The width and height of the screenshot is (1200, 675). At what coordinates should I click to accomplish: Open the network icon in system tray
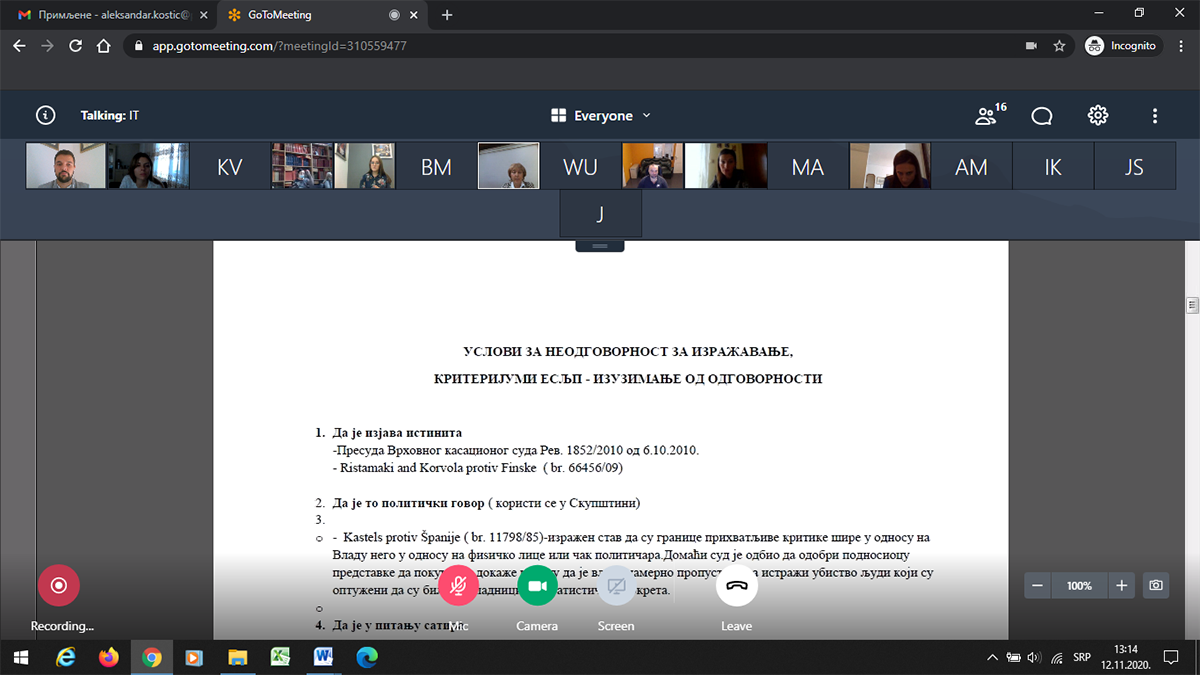[1057, 657]
